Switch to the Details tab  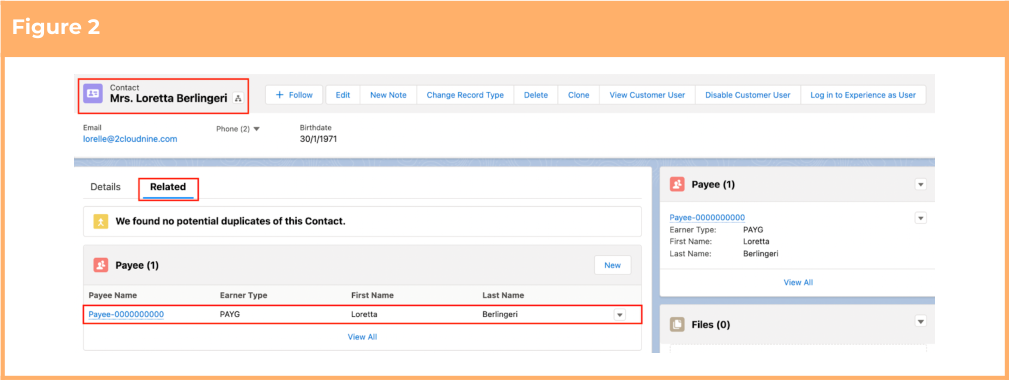(x=106, y=187)
